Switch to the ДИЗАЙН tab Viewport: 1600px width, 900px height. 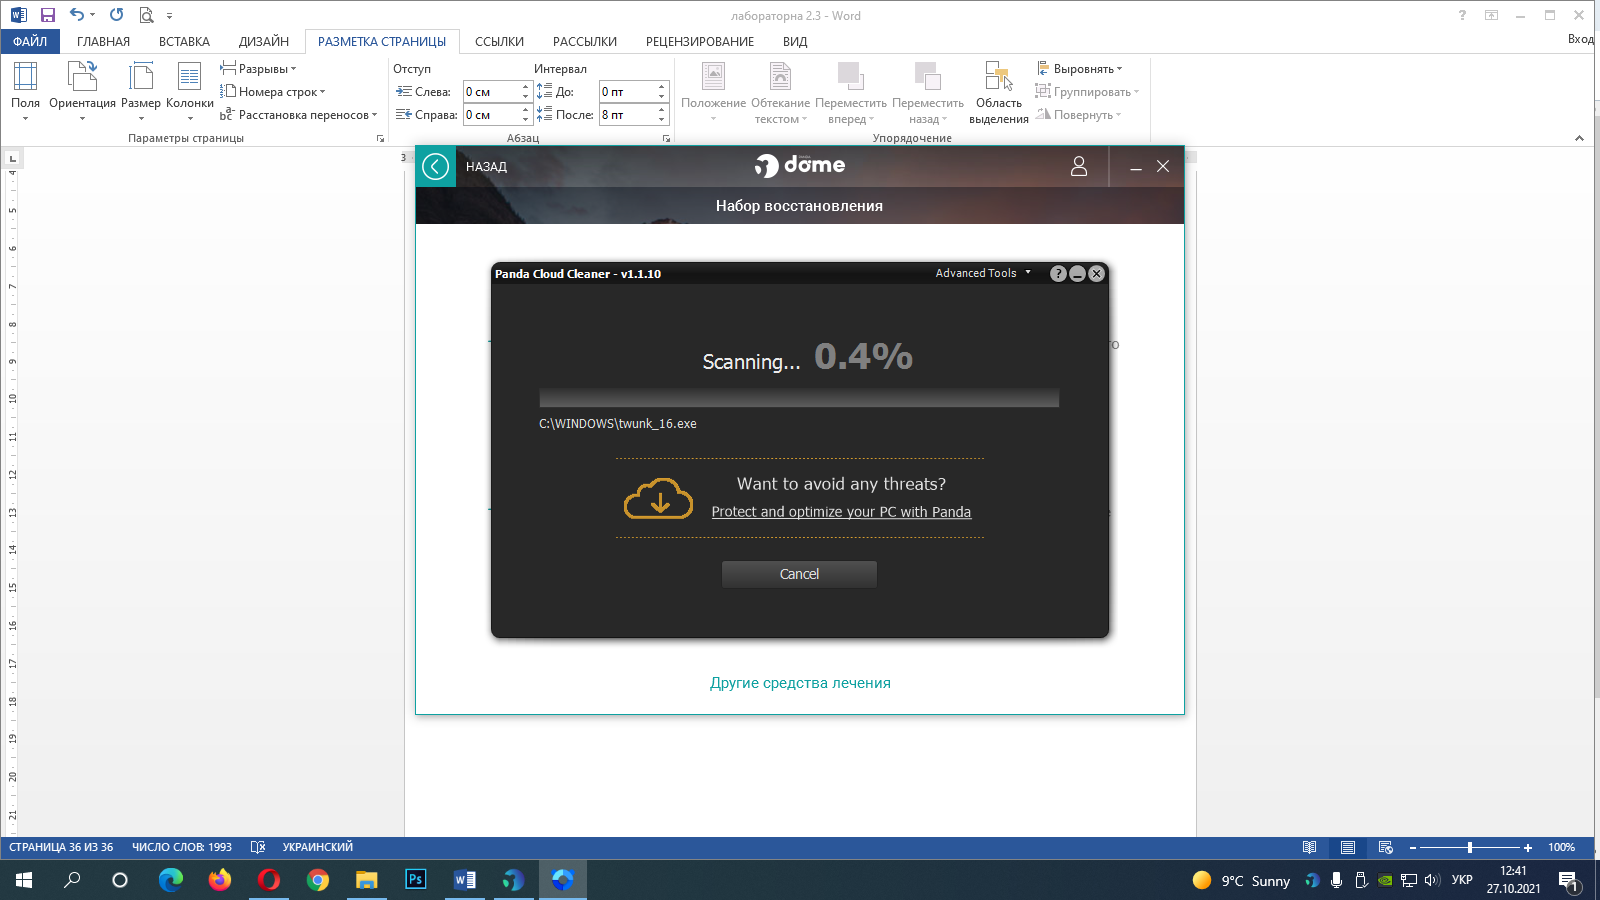264,41
